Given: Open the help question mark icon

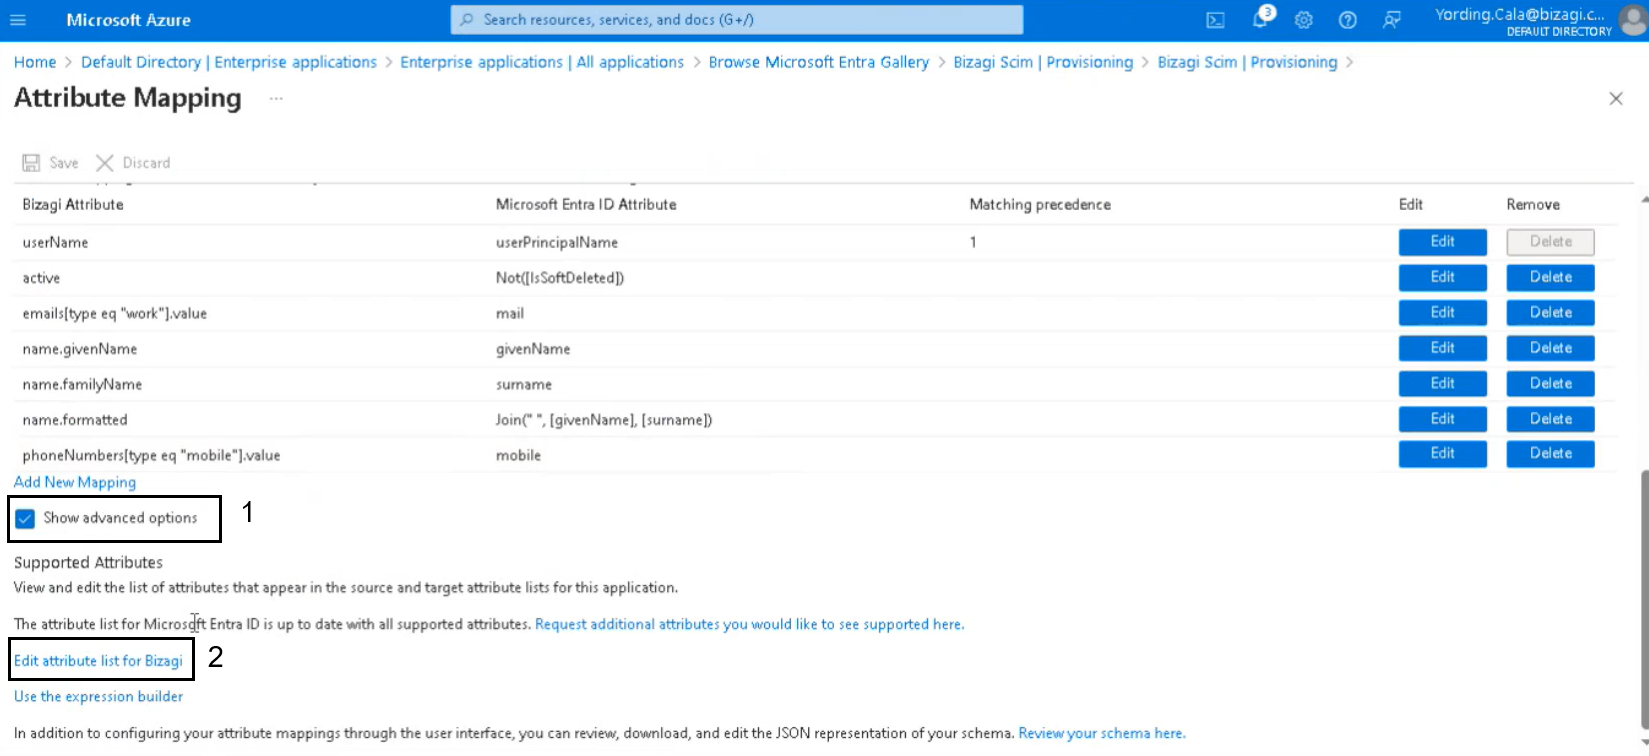Looking at the screenshot, I should [1348, 20].
